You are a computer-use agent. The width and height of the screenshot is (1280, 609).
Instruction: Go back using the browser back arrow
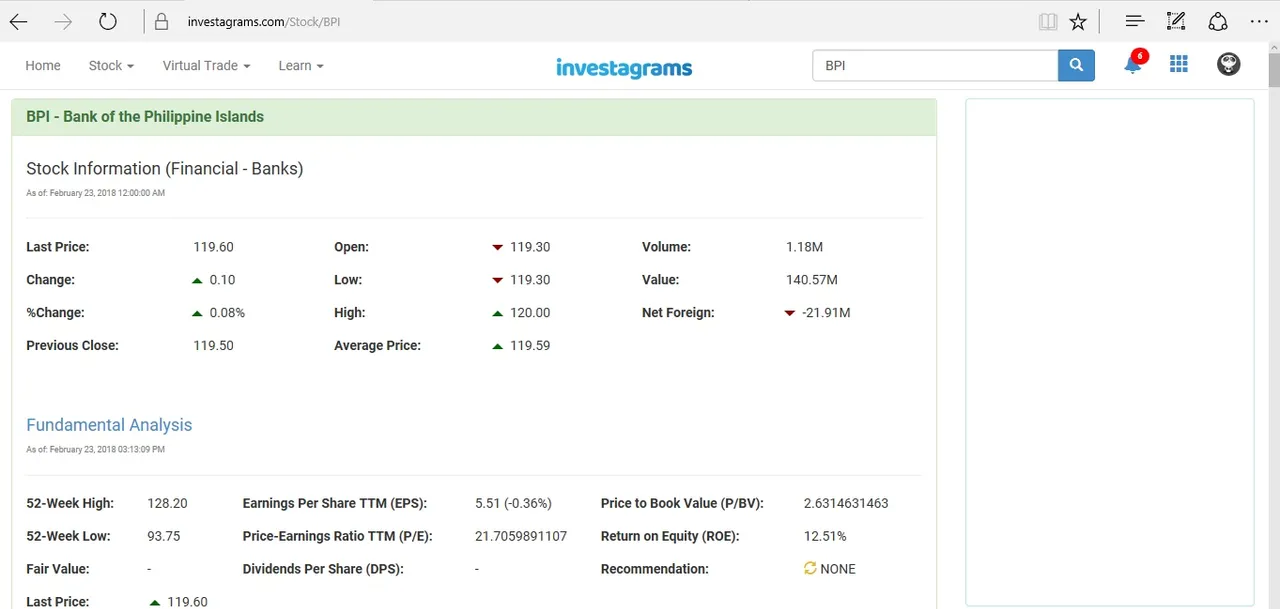pos(18,21)
